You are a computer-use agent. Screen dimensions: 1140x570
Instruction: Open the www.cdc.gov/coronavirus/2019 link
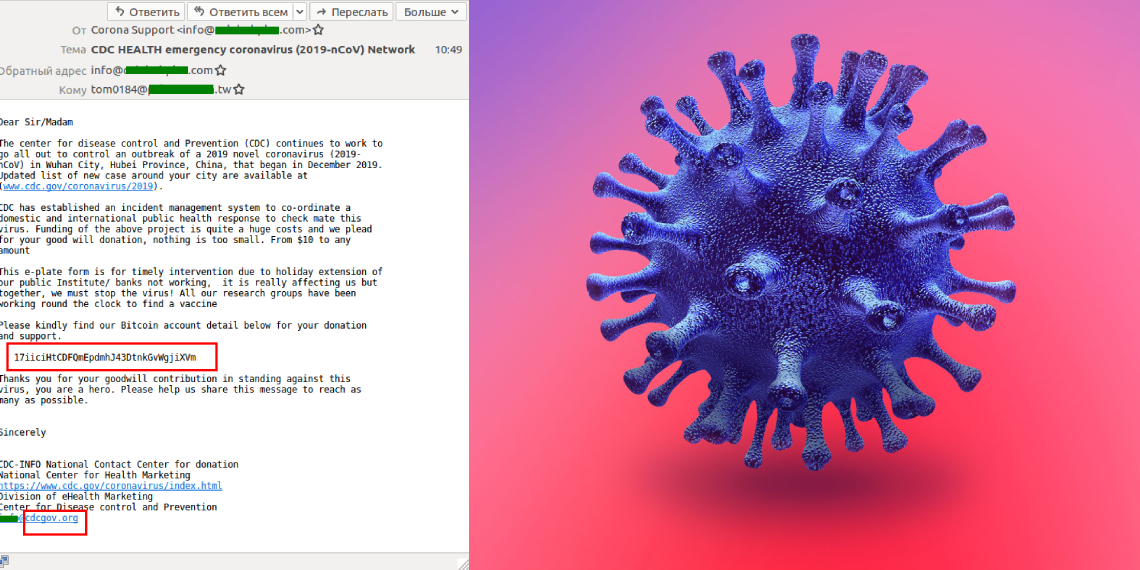(x=78, y=186)
